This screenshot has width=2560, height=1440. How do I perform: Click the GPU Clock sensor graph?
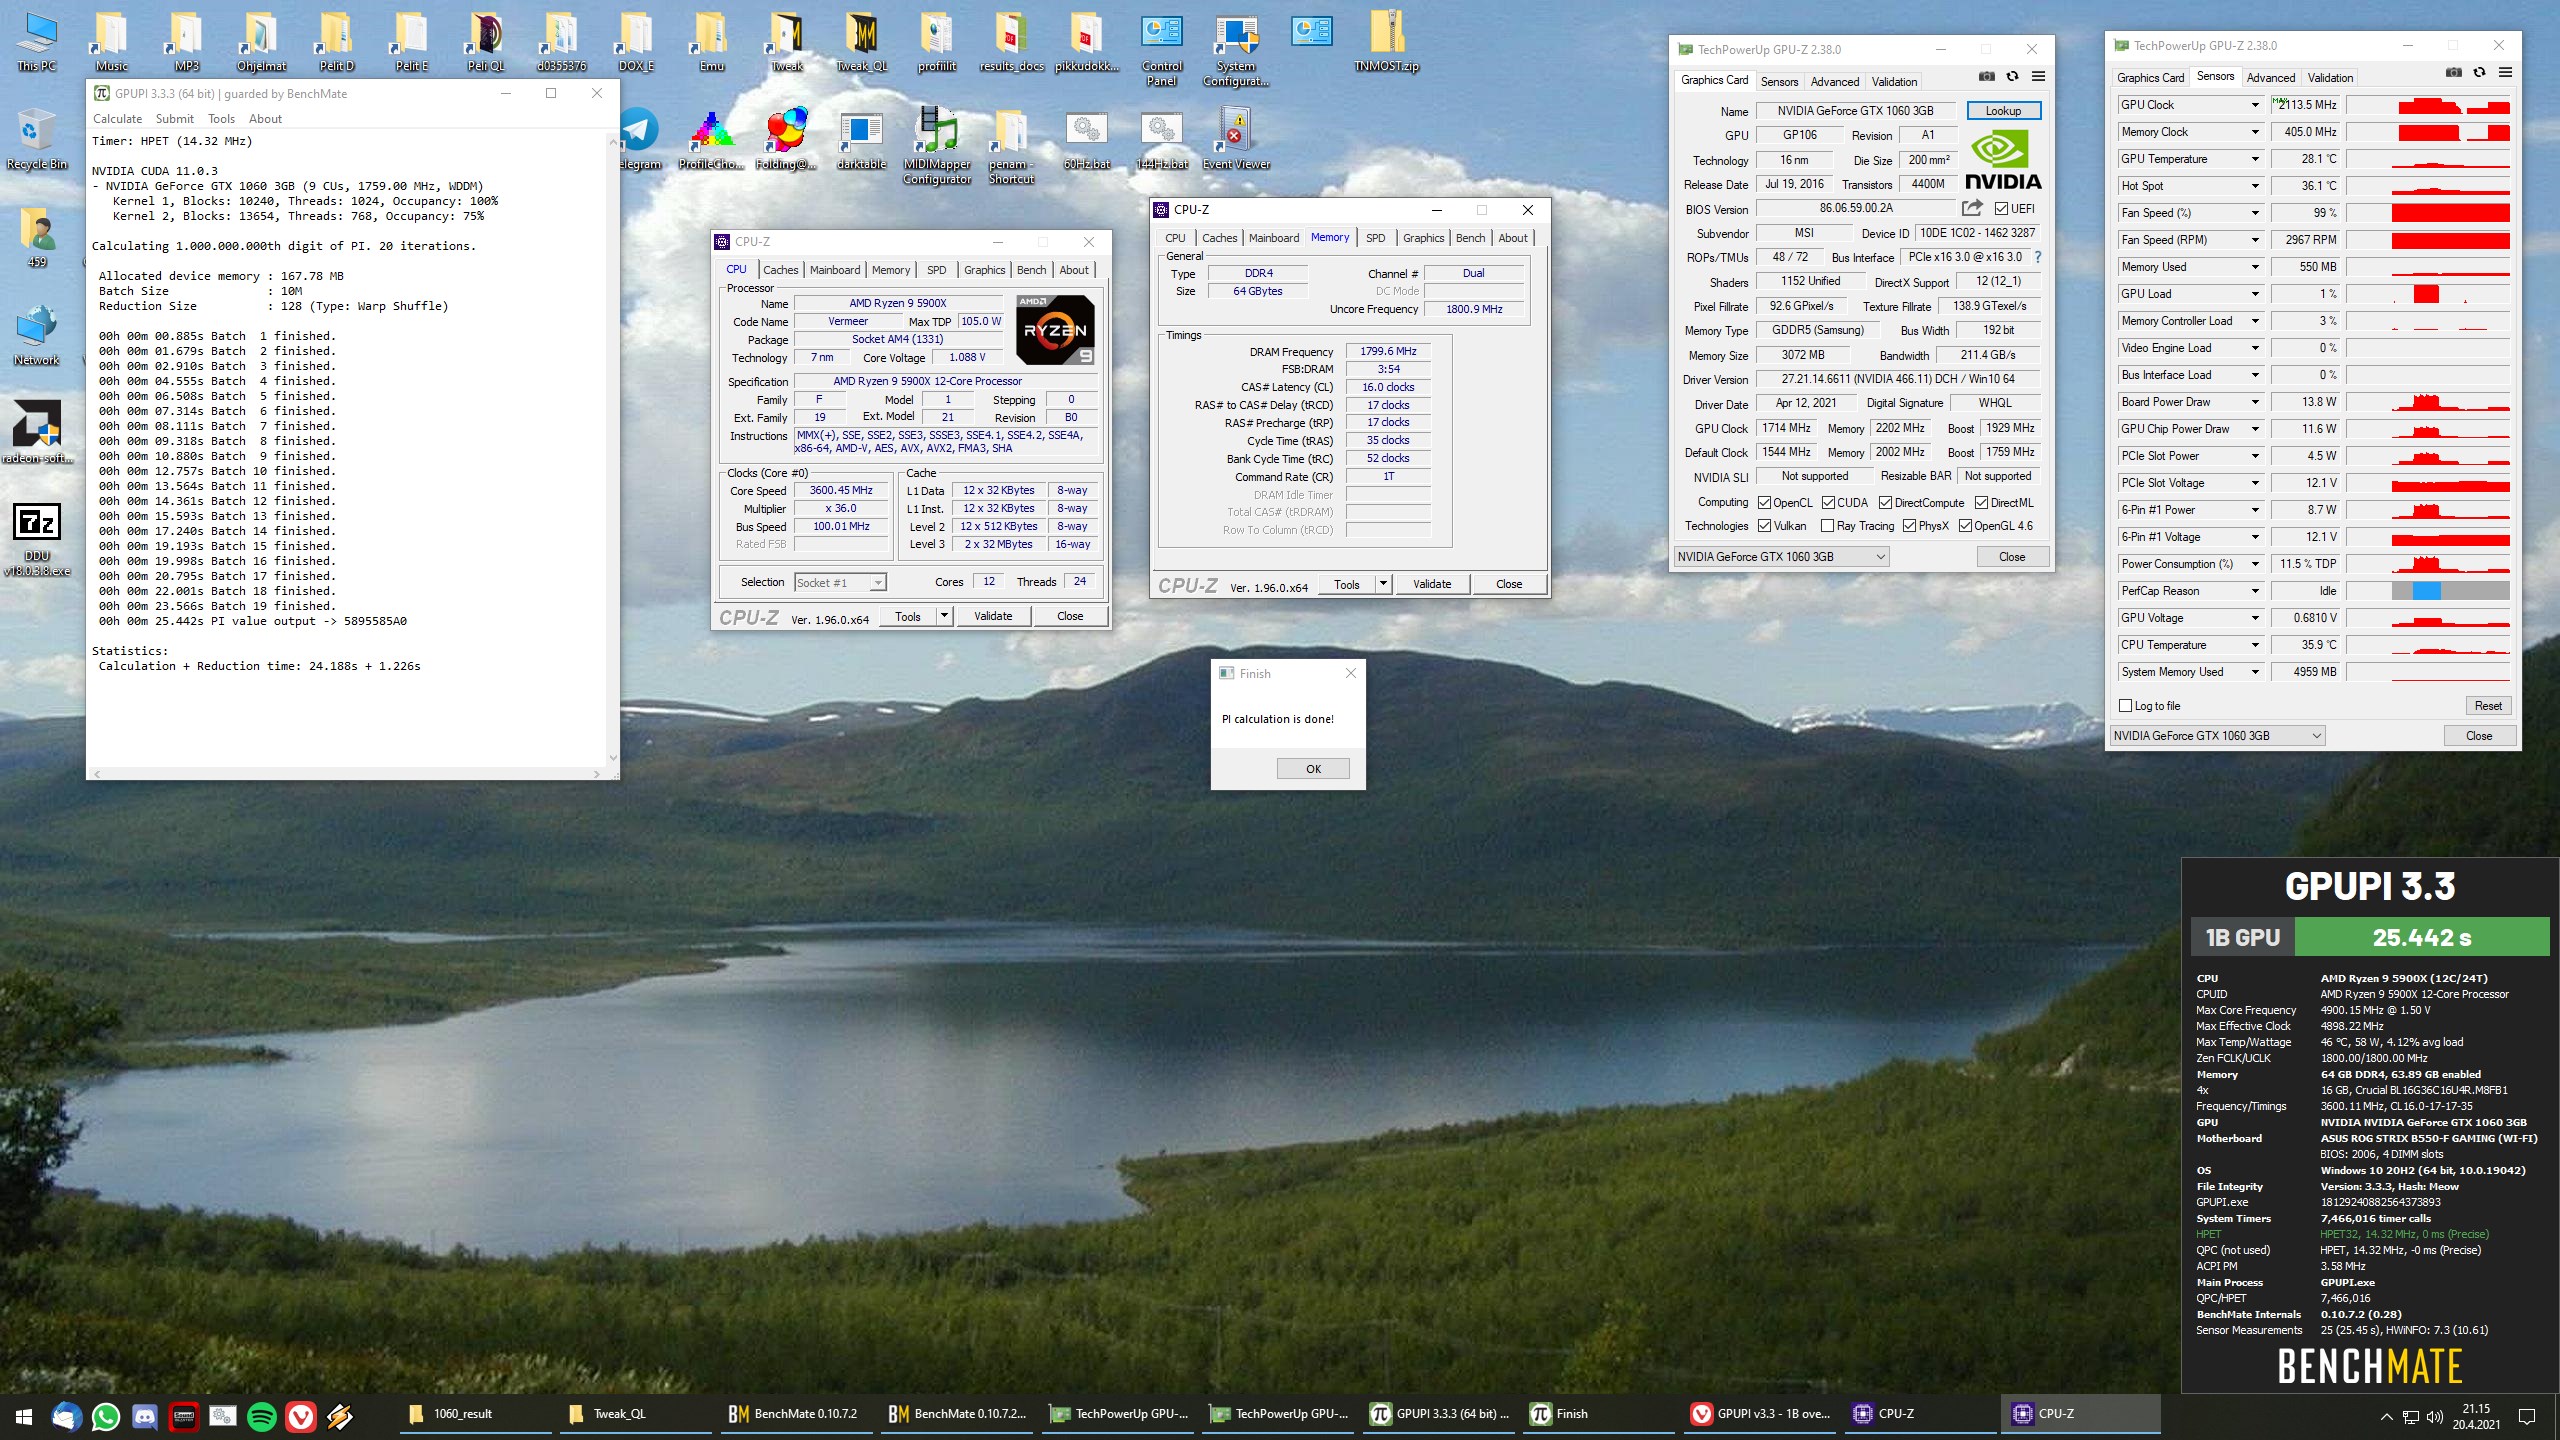click(x=2428, y=105)
